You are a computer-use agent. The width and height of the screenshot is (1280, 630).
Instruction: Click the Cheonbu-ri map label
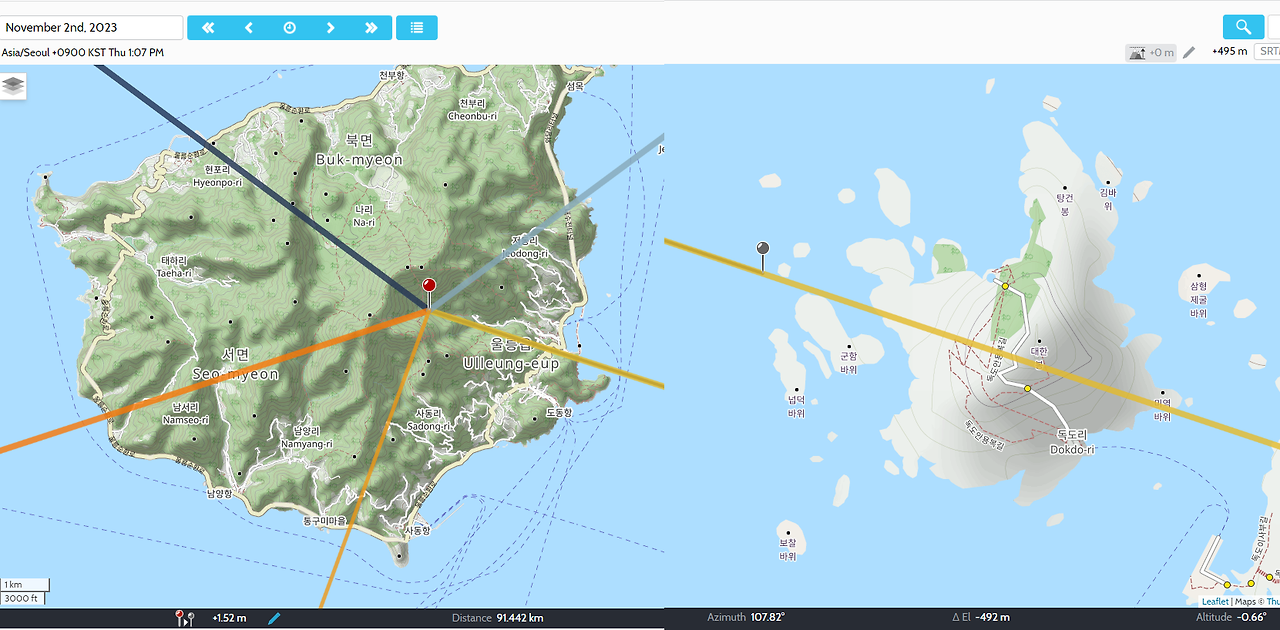[472, 116]
